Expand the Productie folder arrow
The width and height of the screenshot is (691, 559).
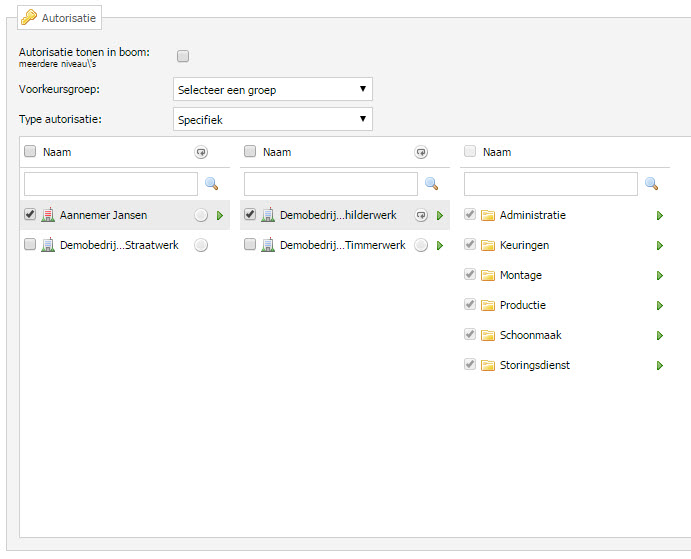point(660,306)
